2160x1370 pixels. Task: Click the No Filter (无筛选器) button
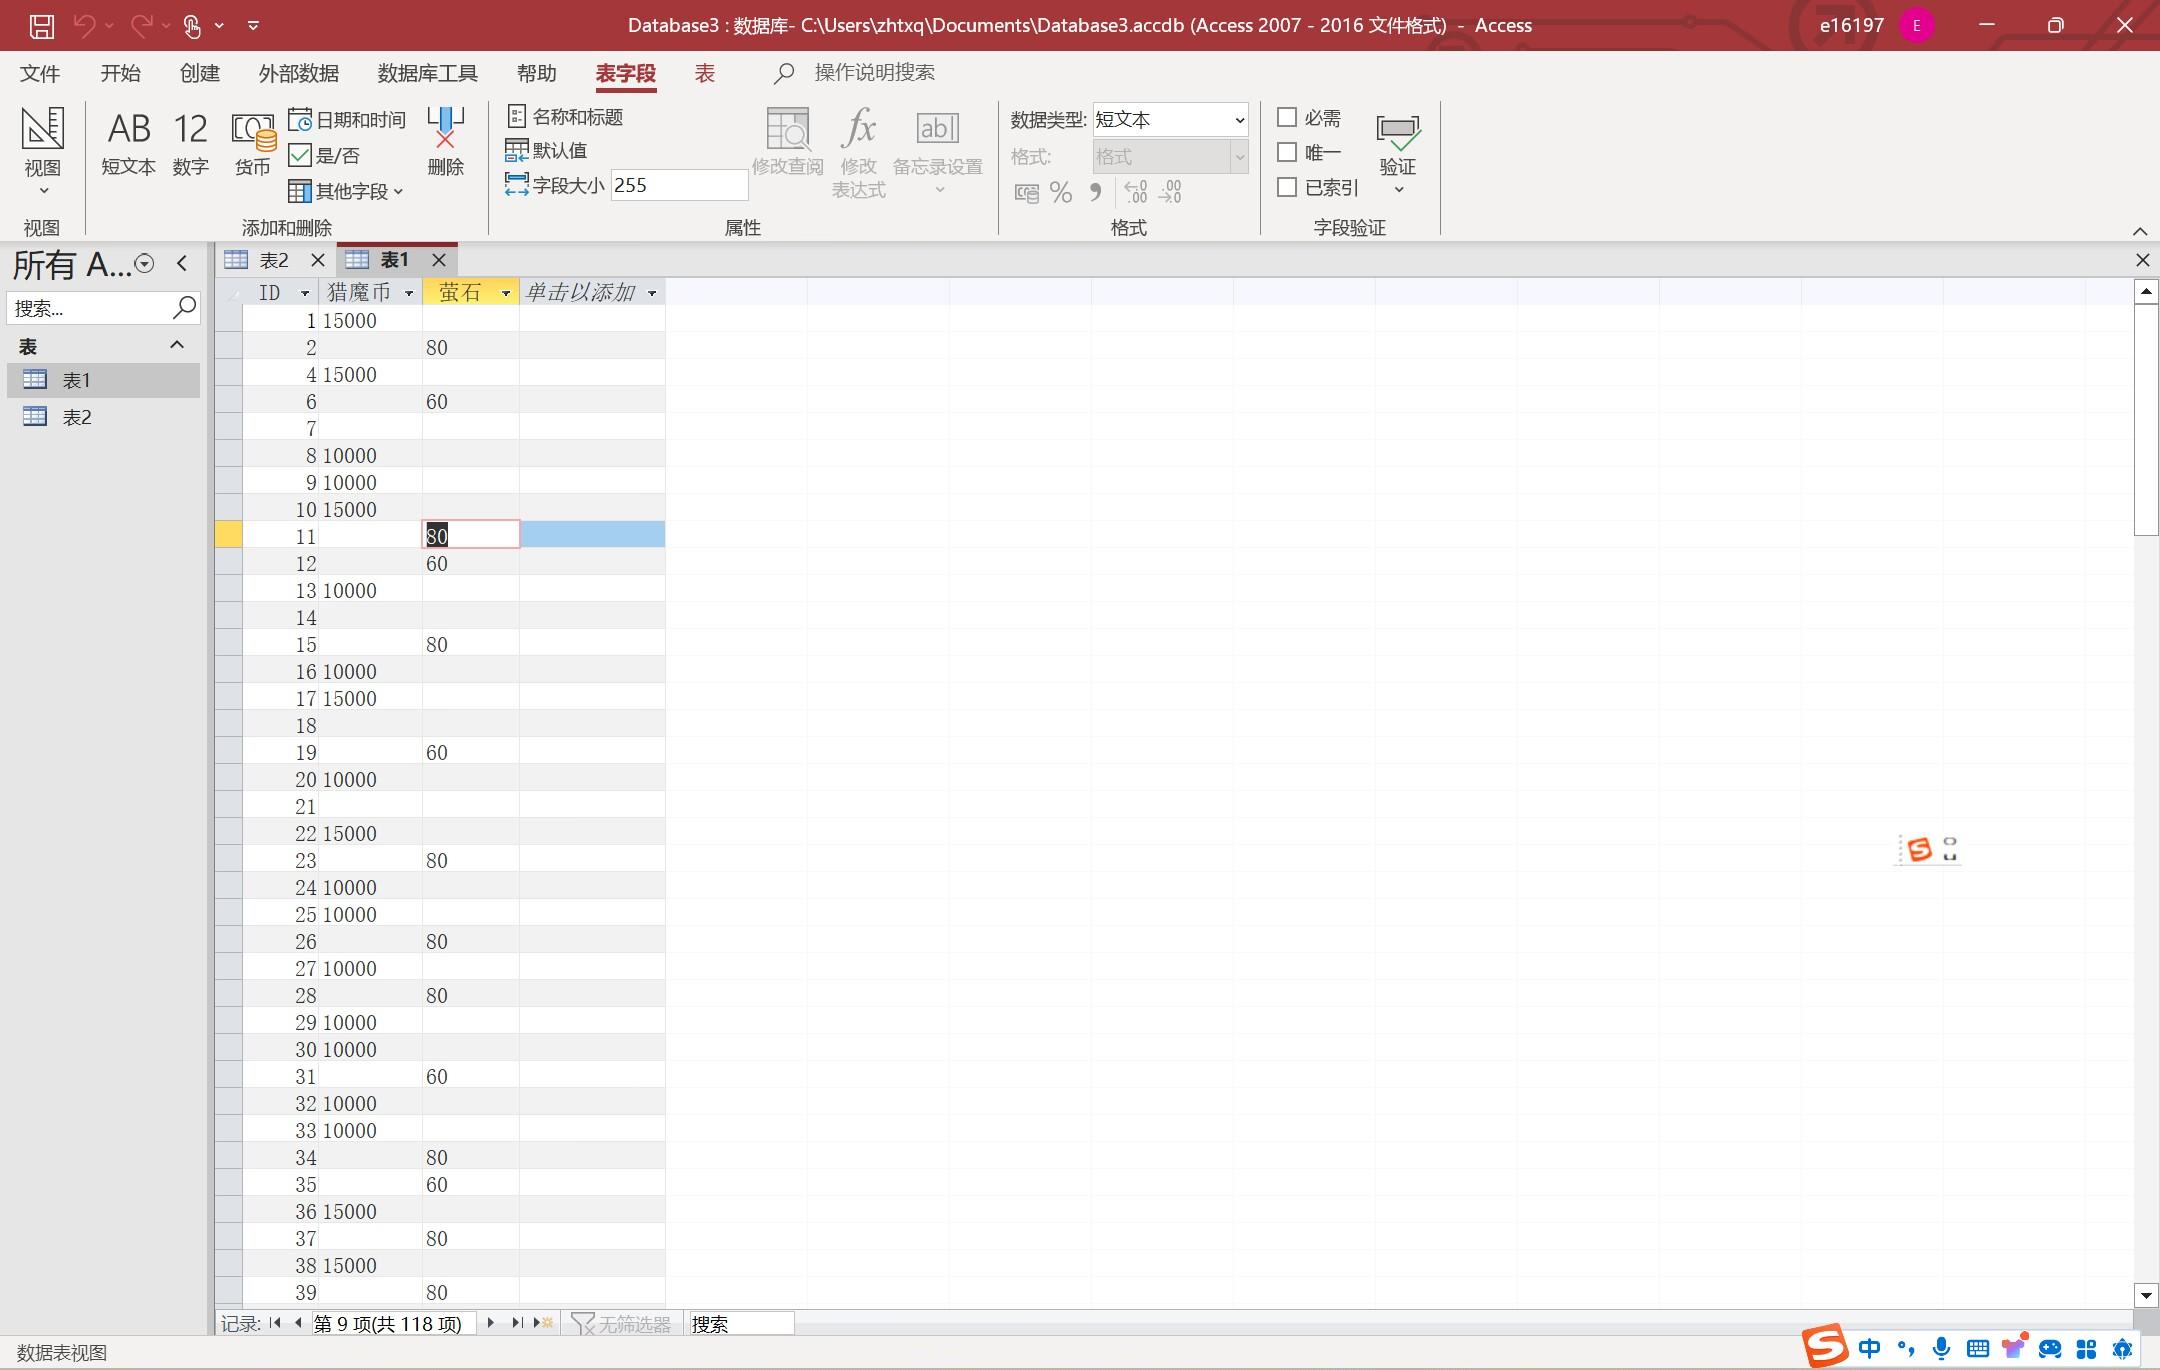[621, 1323]
